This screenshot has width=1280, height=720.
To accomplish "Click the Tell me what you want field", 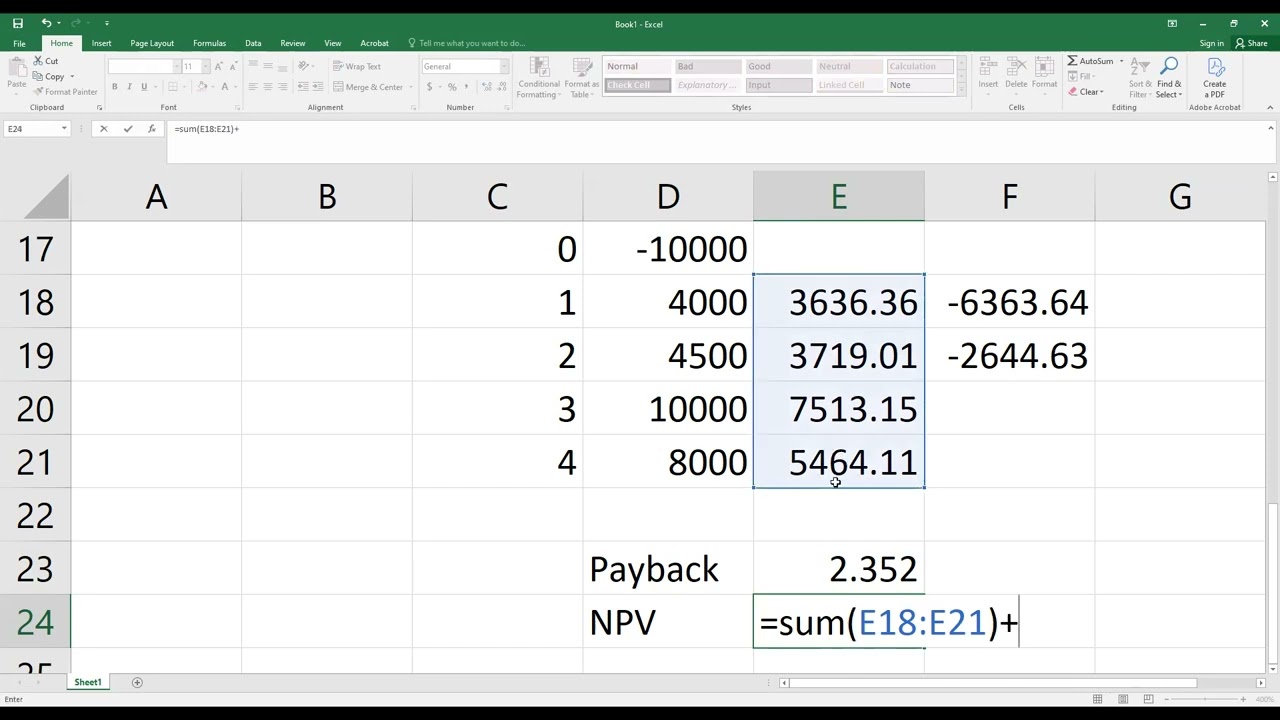I will pos(466,43).
